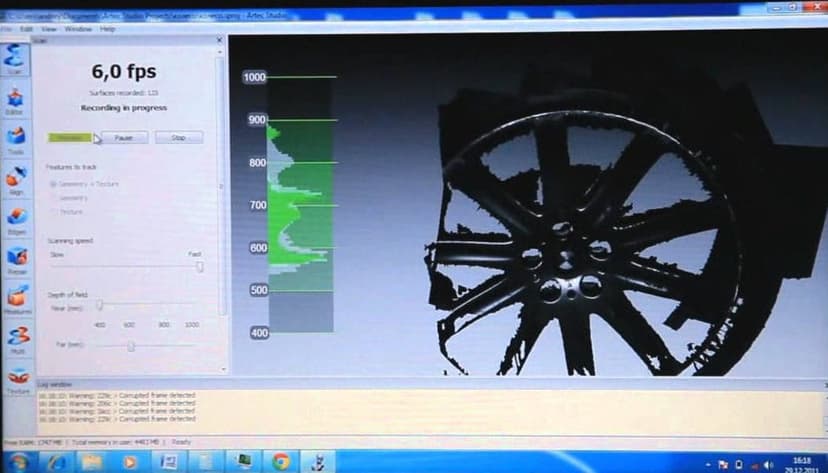The image size is (828, 473).
Task: Click the 'Recording in progress' status text
Action: 124,108
